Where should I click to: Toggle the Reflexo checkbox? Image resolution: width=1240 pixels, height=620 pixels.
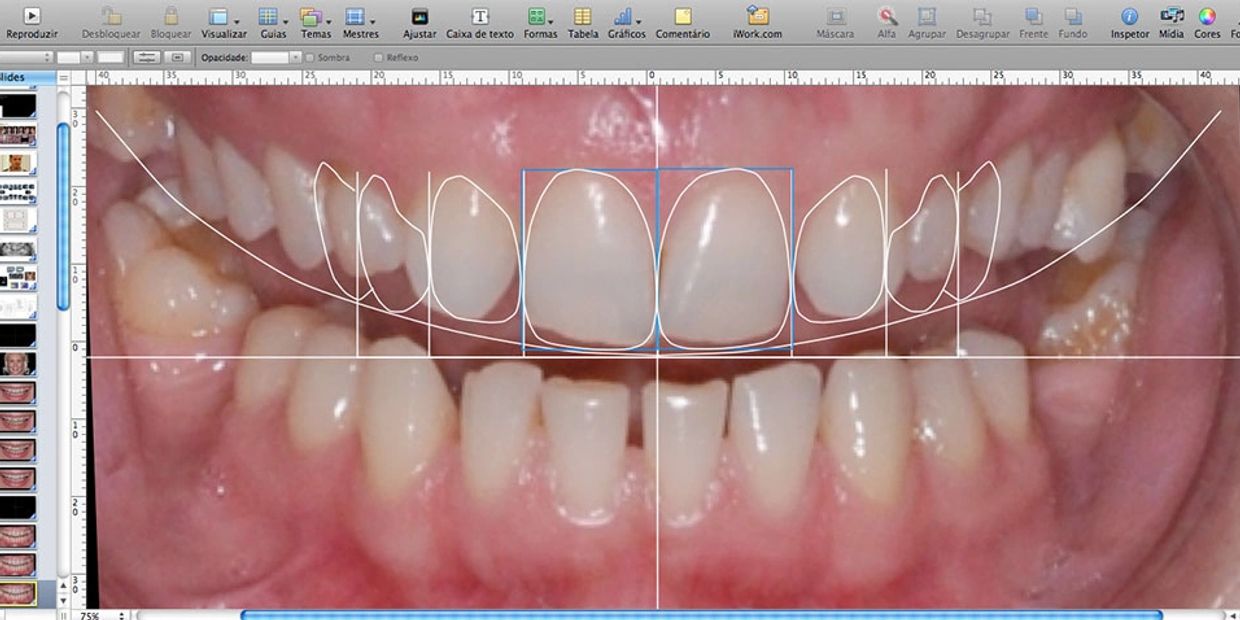(x=378, y=58)
